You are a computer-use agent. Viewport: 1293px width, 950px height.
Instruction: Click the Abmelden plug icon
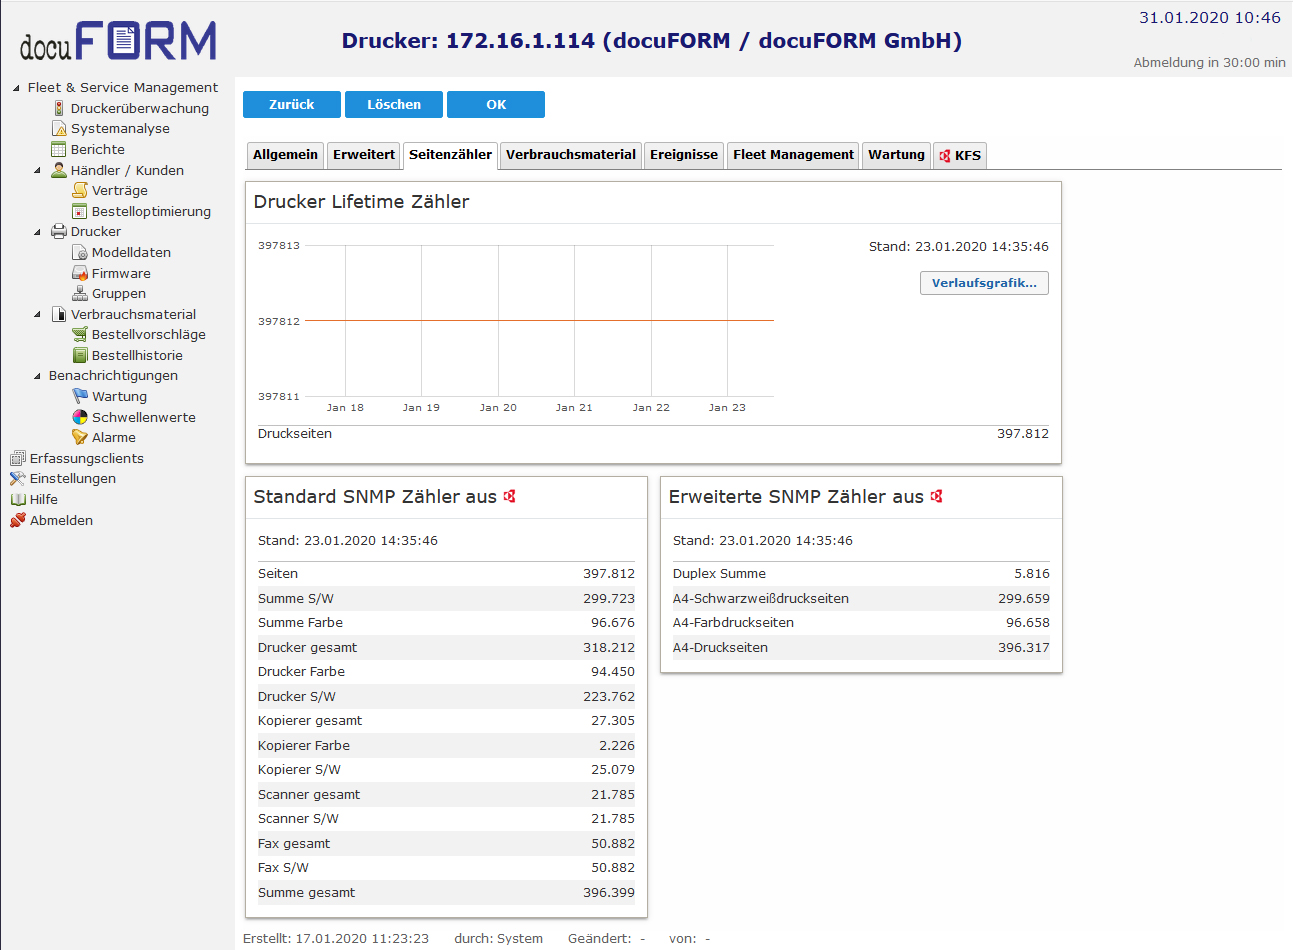tap(17, 520)
